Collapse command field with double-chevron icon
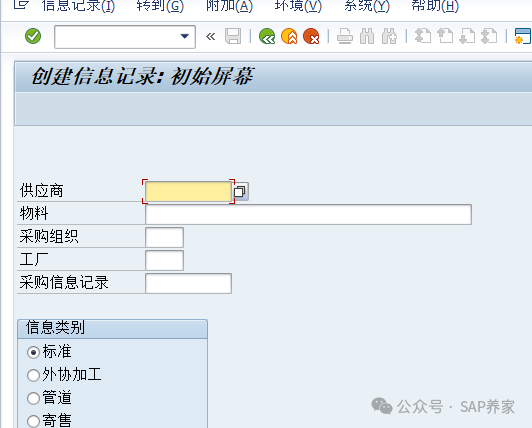Image resolution: width=532 pixels, height=428 pixels. pos(210,36)
